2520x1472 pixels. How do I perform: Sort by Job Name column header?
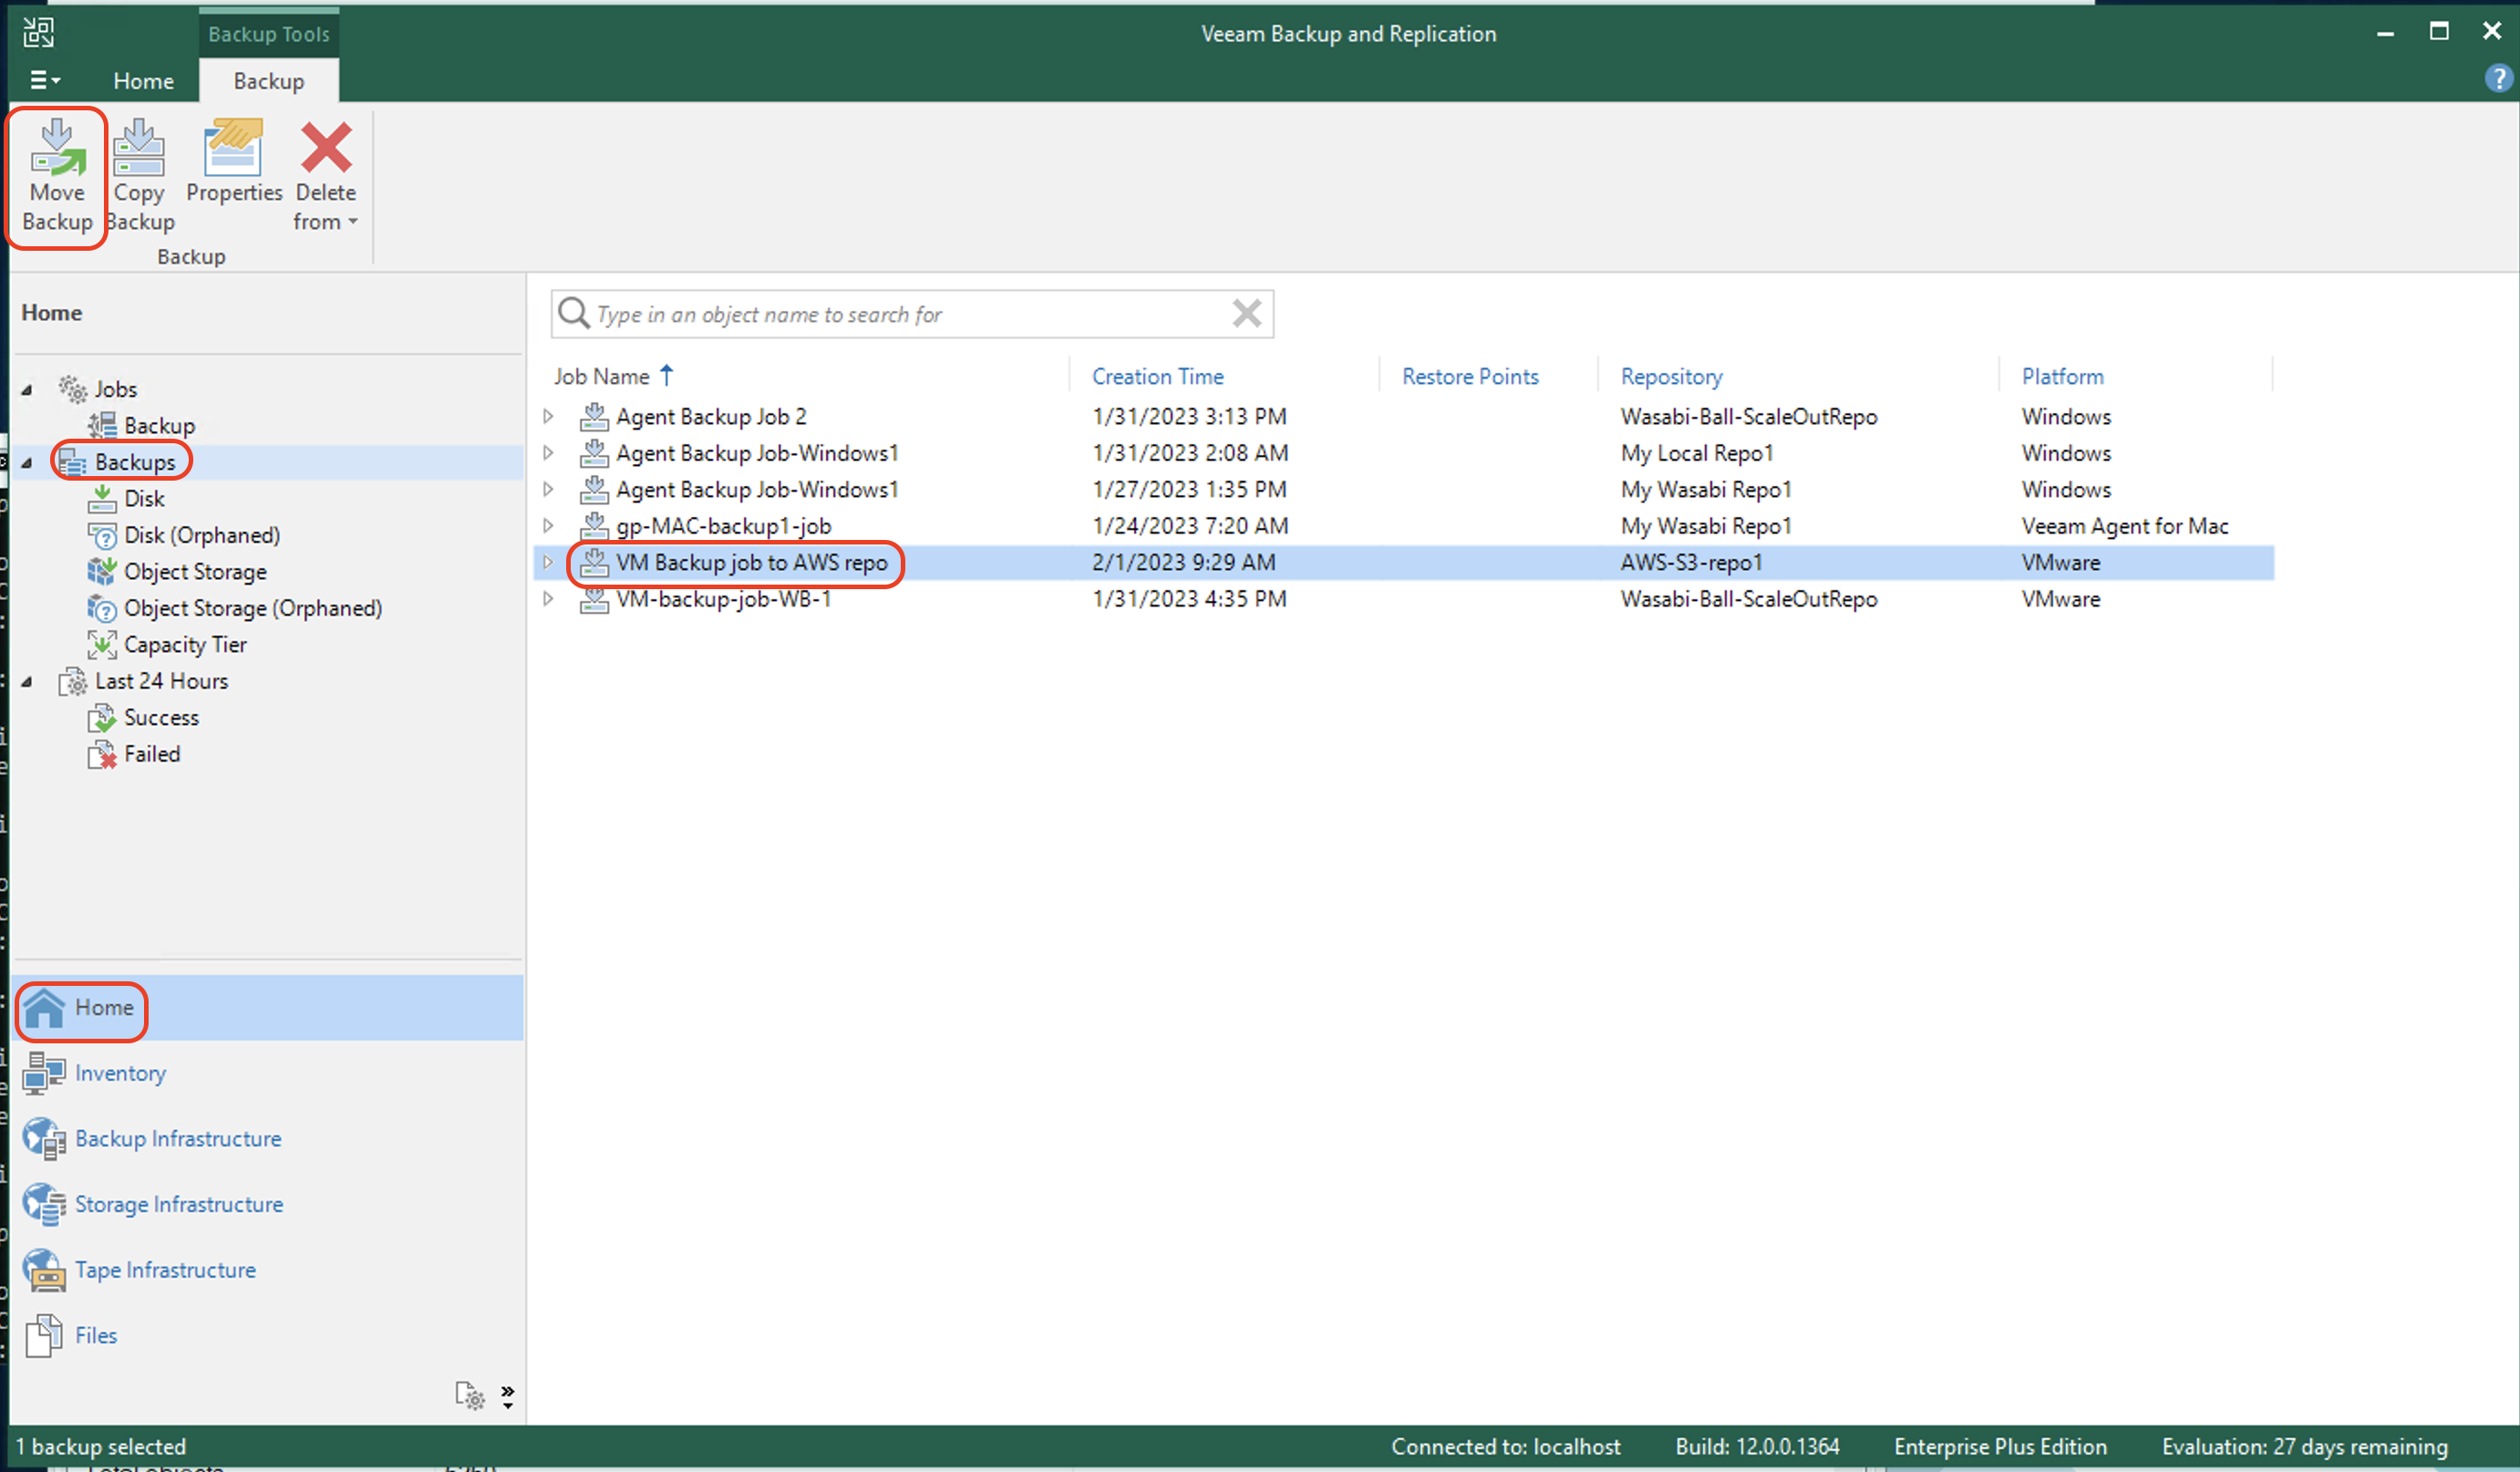(602, 376)
